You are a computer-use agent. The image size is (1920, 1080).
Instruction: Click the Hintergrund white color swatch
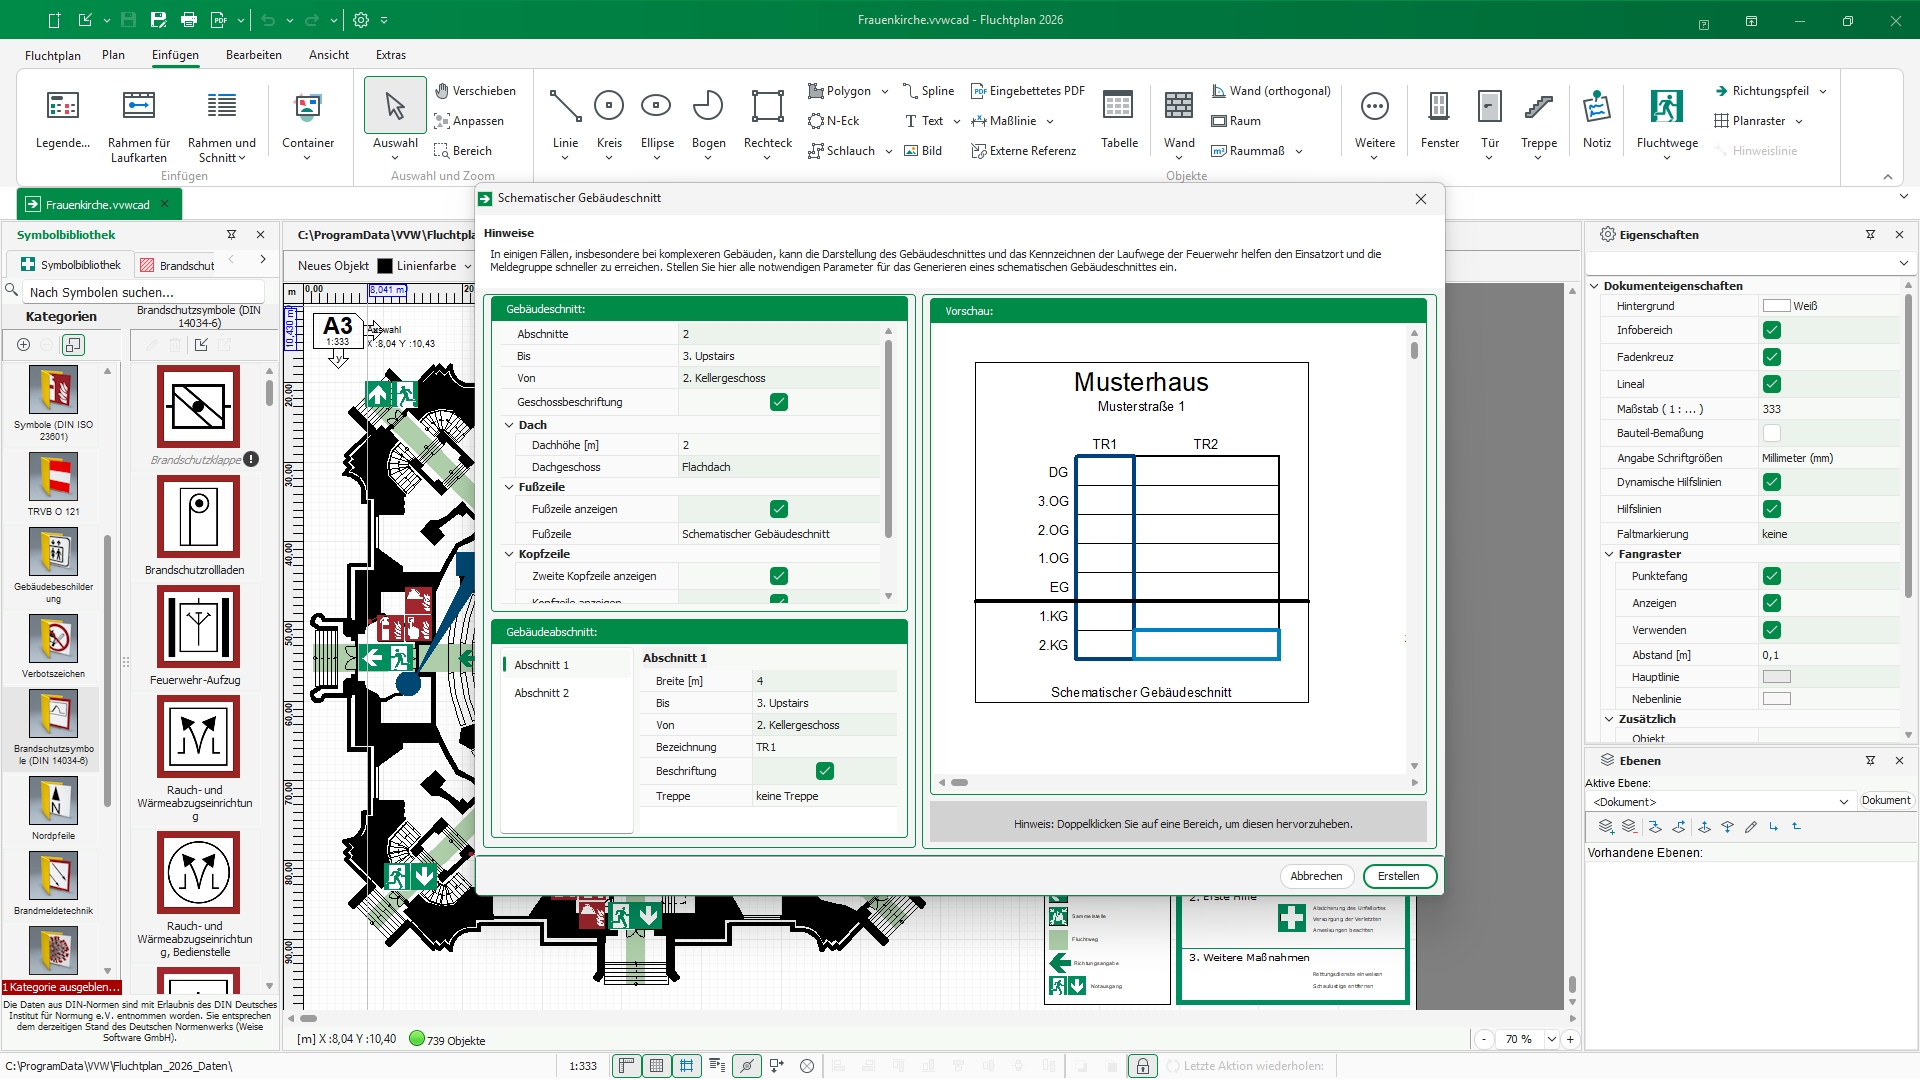1776,306
